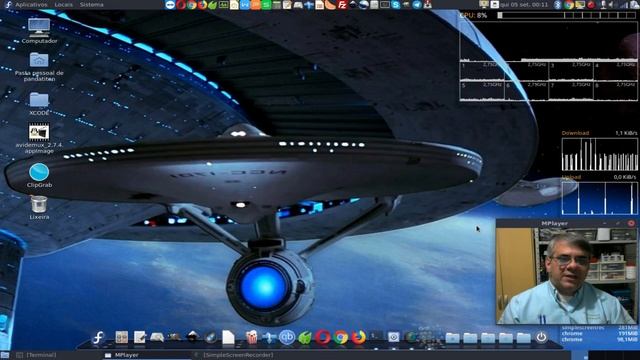The width and height of the screenshot is (640, 360).
Task: Click TeamViewer icon in top panel
Action: [x=170, y=4]
